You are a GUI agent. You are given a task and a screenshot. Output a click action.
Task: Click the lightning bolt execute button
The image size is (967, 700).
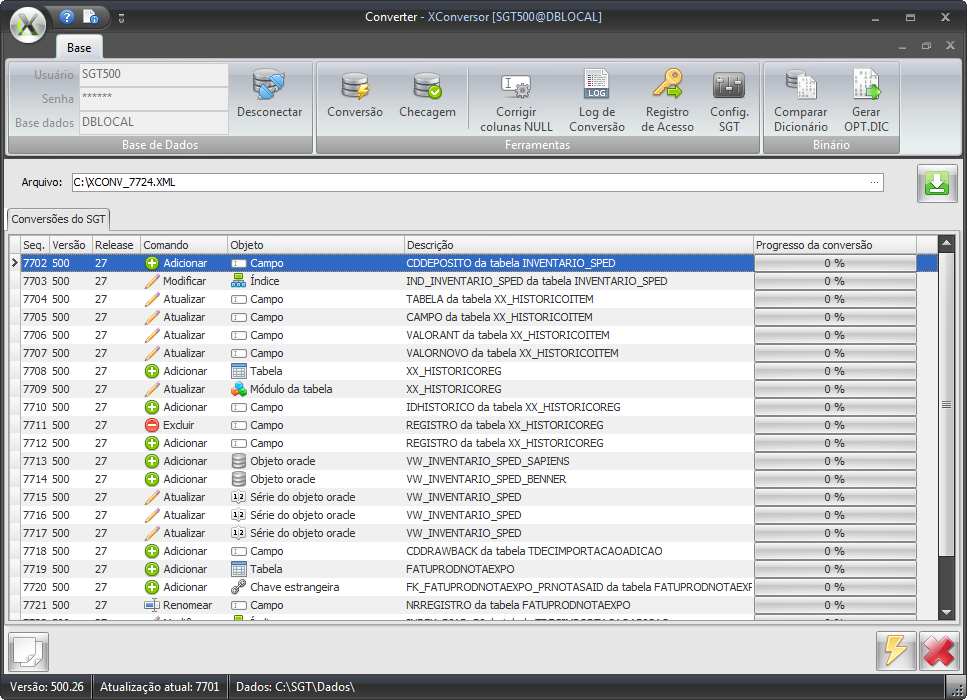point(896,651)
